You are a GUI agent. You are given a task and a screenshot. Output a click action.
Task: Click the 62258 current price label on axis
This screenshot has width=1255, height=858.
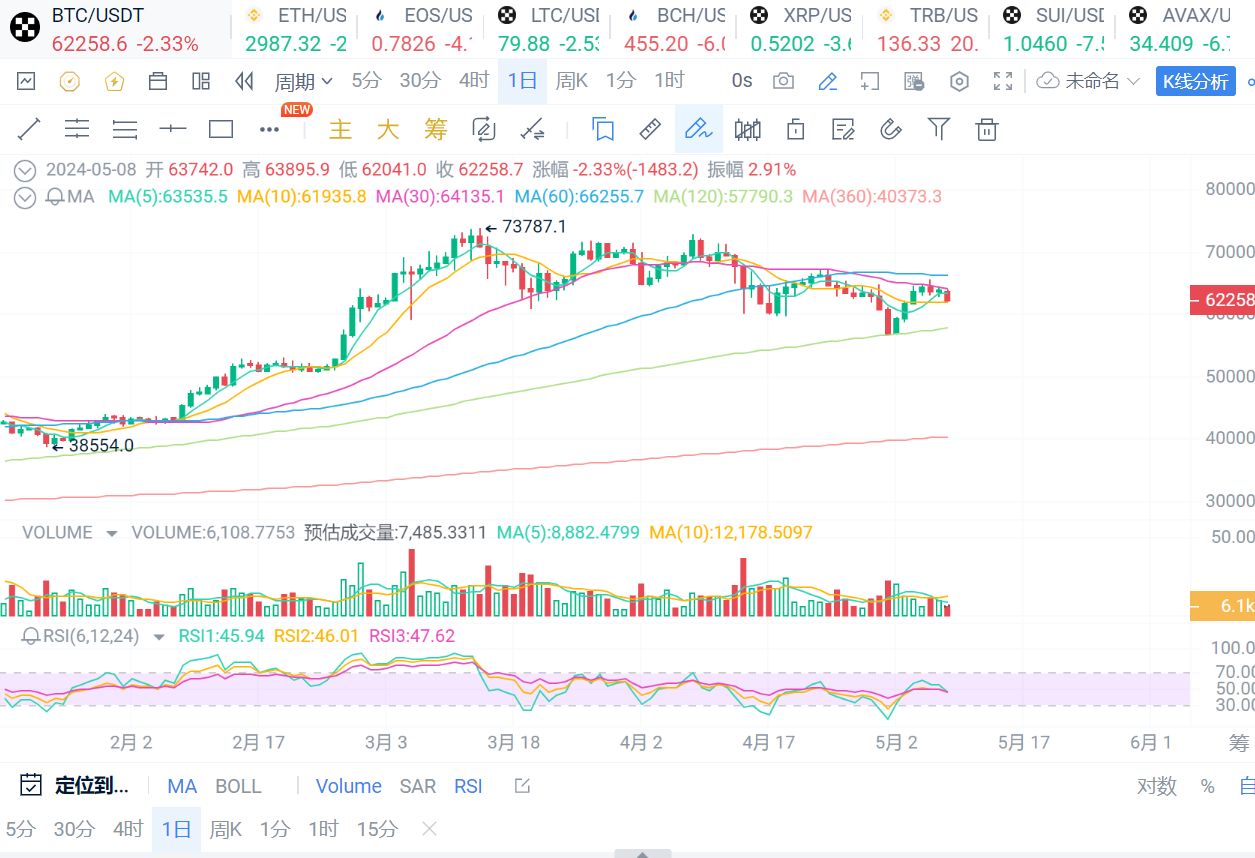click(1222, 299)
